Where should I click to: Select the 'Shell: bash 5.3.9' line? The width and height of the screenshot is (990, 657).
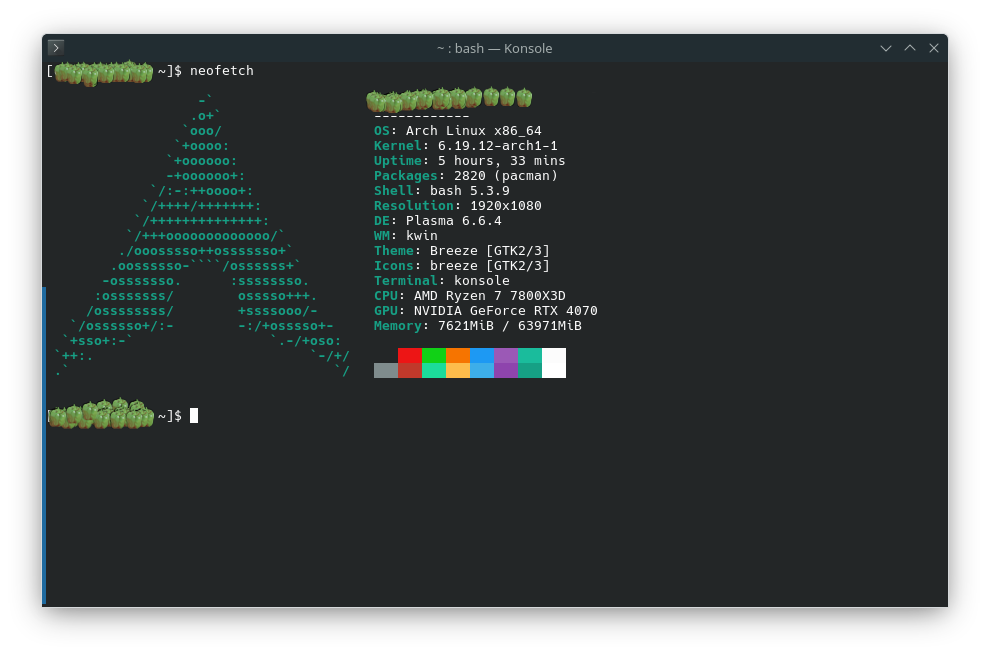pyautogui.click(x=442, y=191)
